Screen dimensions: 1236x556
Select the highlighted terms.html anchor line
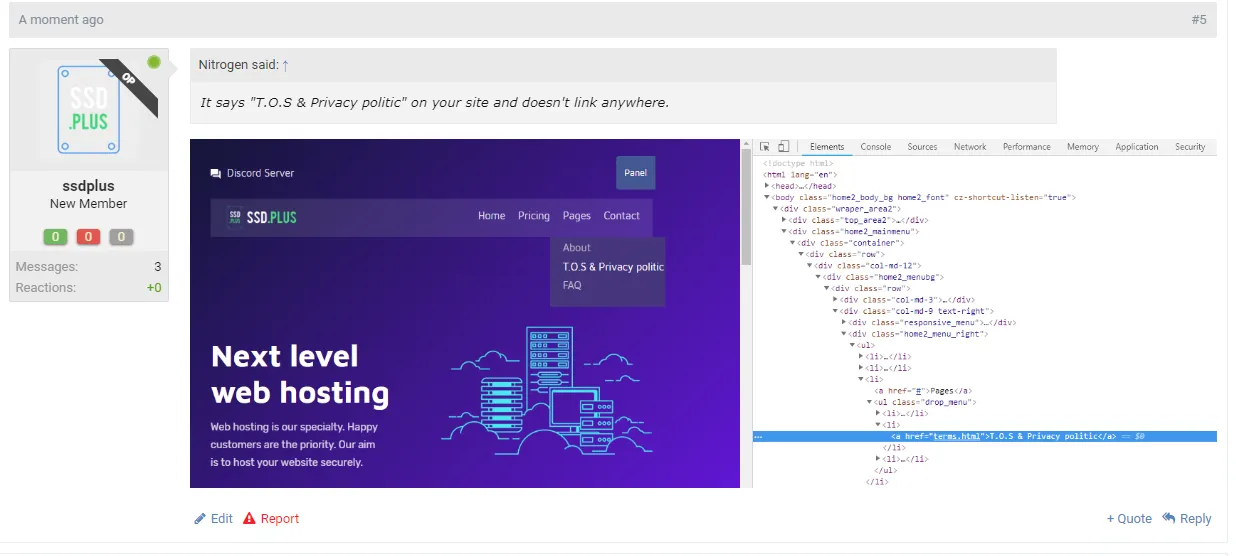coord(984,436)
